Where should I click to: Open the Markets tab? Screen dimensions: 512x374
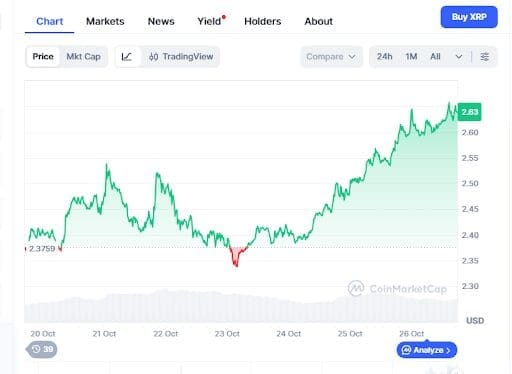105,21
